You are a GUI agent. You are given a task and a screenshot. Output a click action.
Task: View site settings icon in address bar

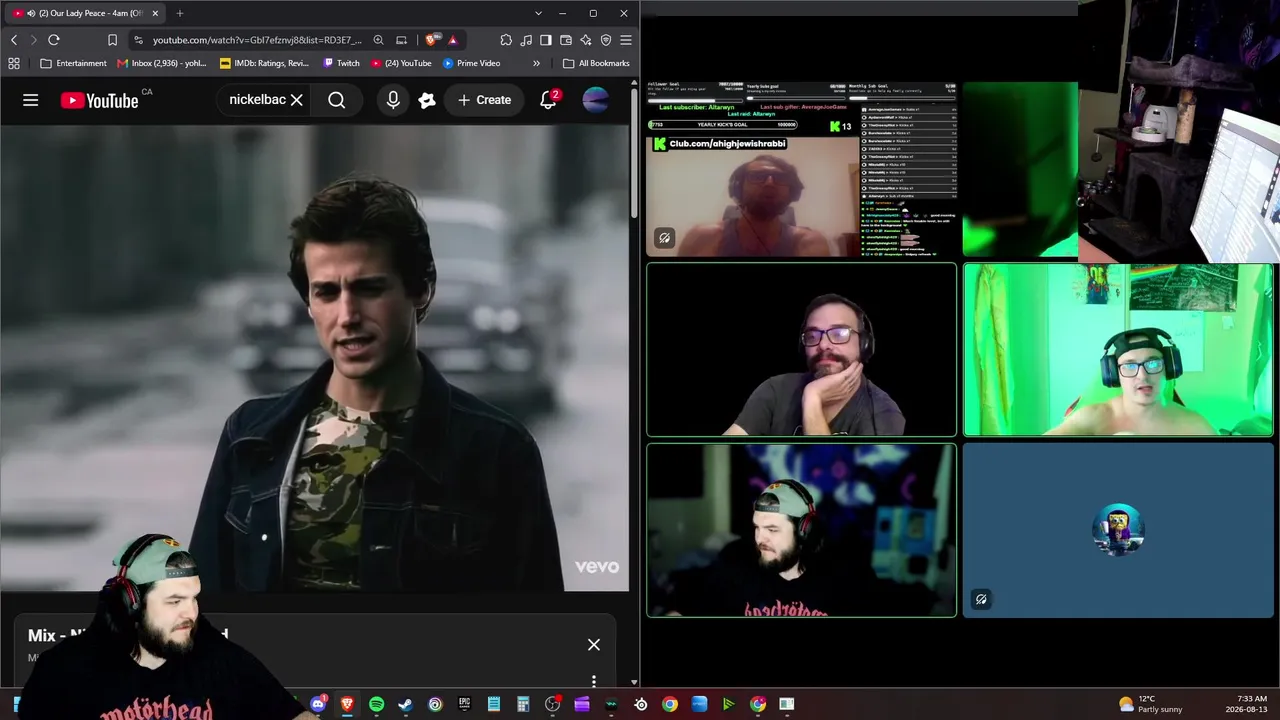(x=138, y=40)
